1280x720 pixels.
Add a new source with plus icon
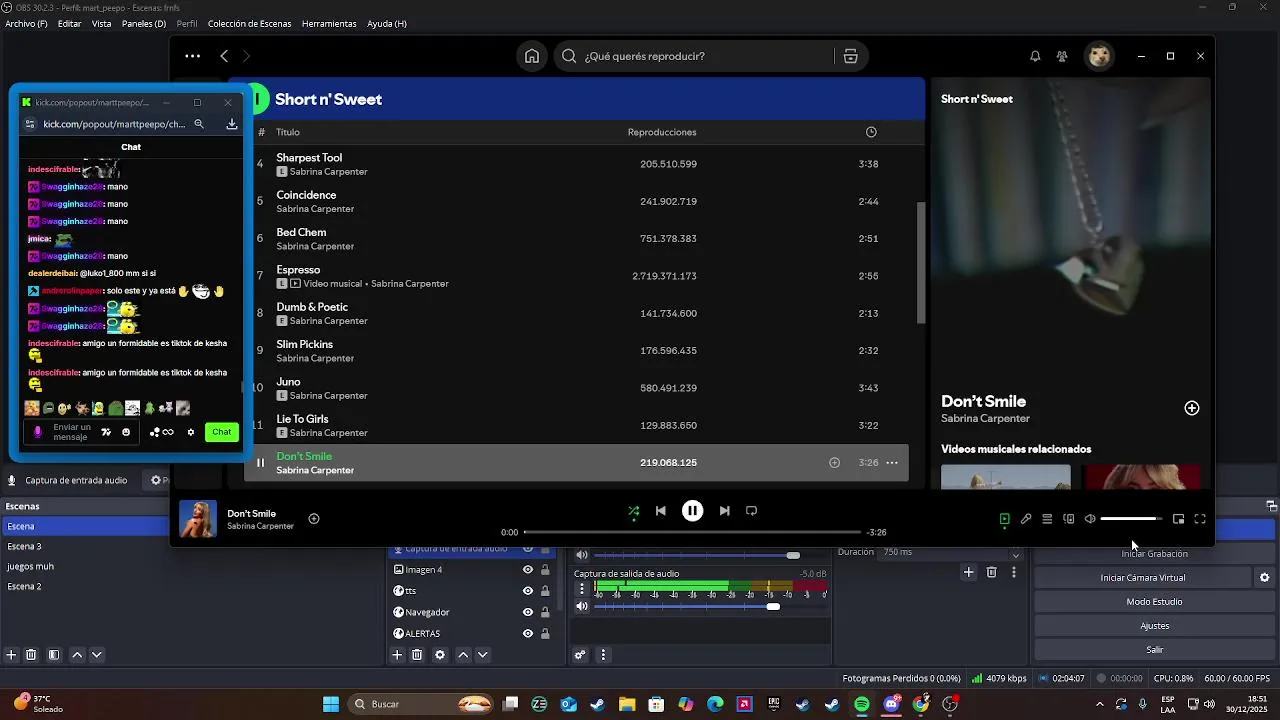click(397, 655)
